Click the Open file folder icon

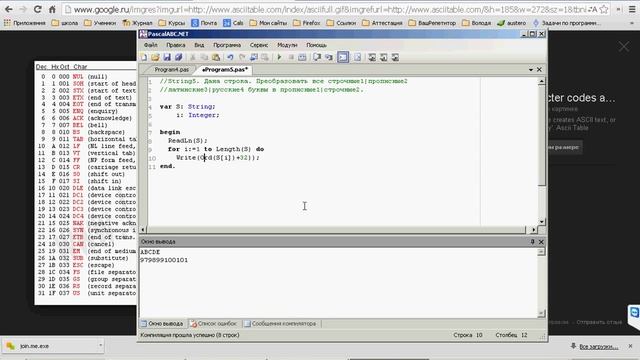click(x=155, y=58)
